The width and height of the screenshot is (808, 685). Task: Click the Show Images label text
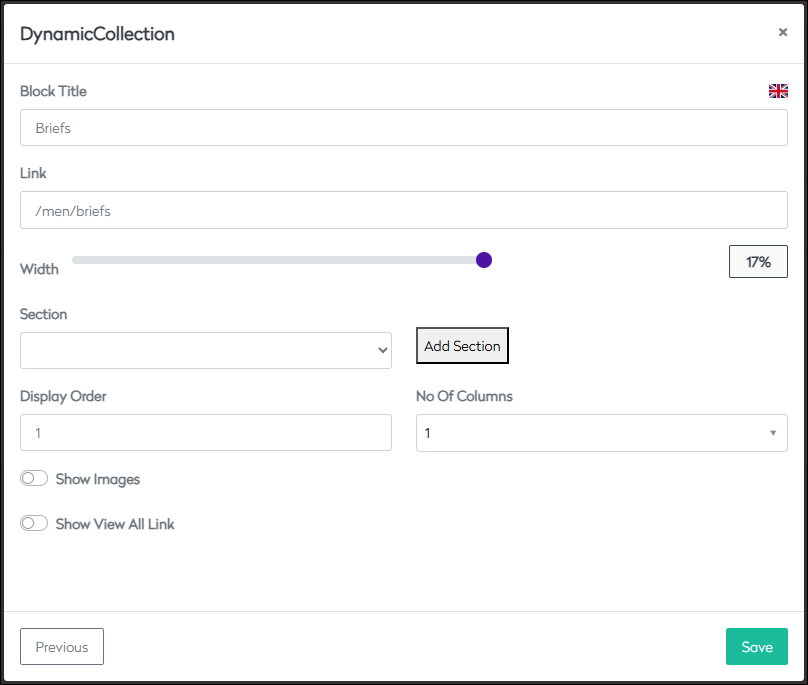coord(98,479)
